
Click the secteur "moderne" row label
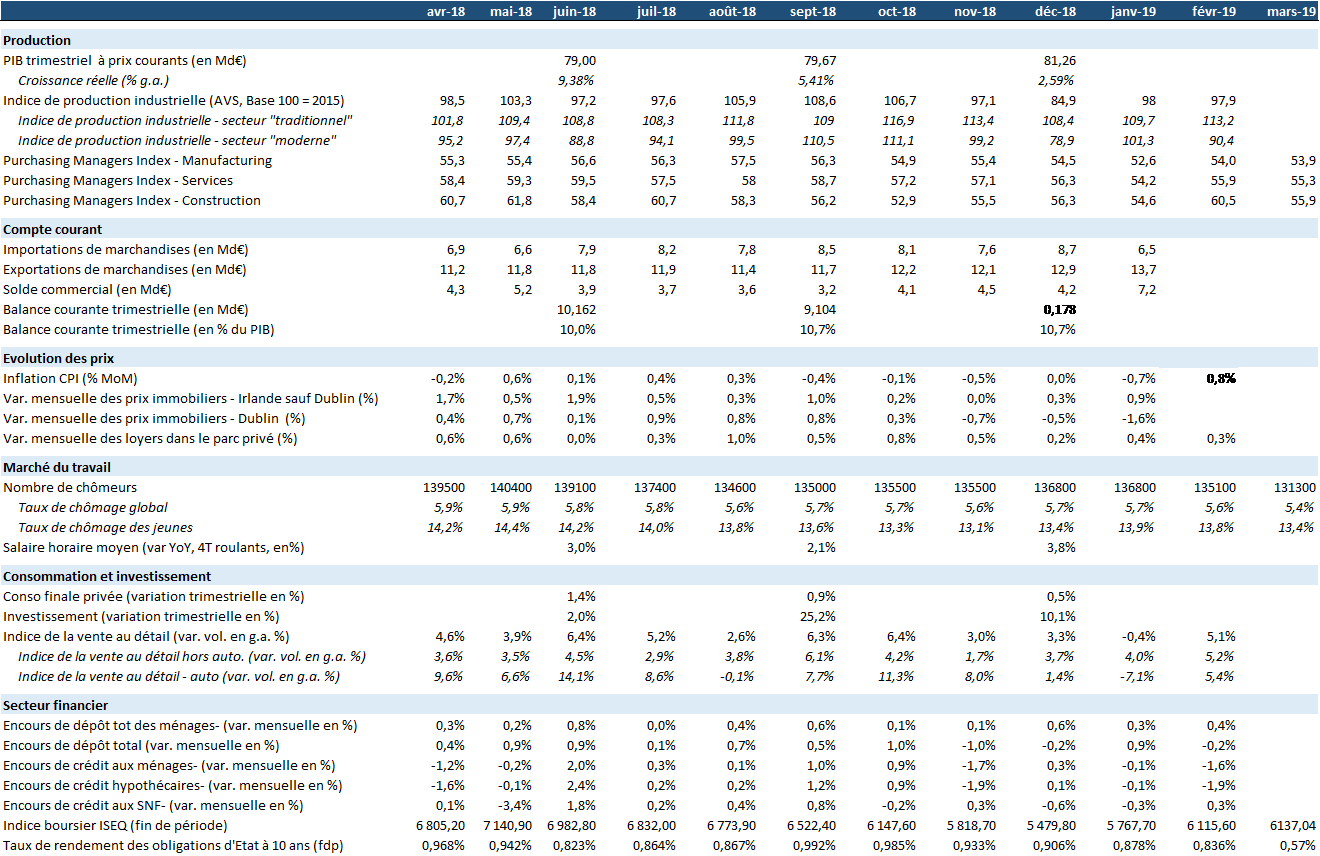tap(177, 141)
